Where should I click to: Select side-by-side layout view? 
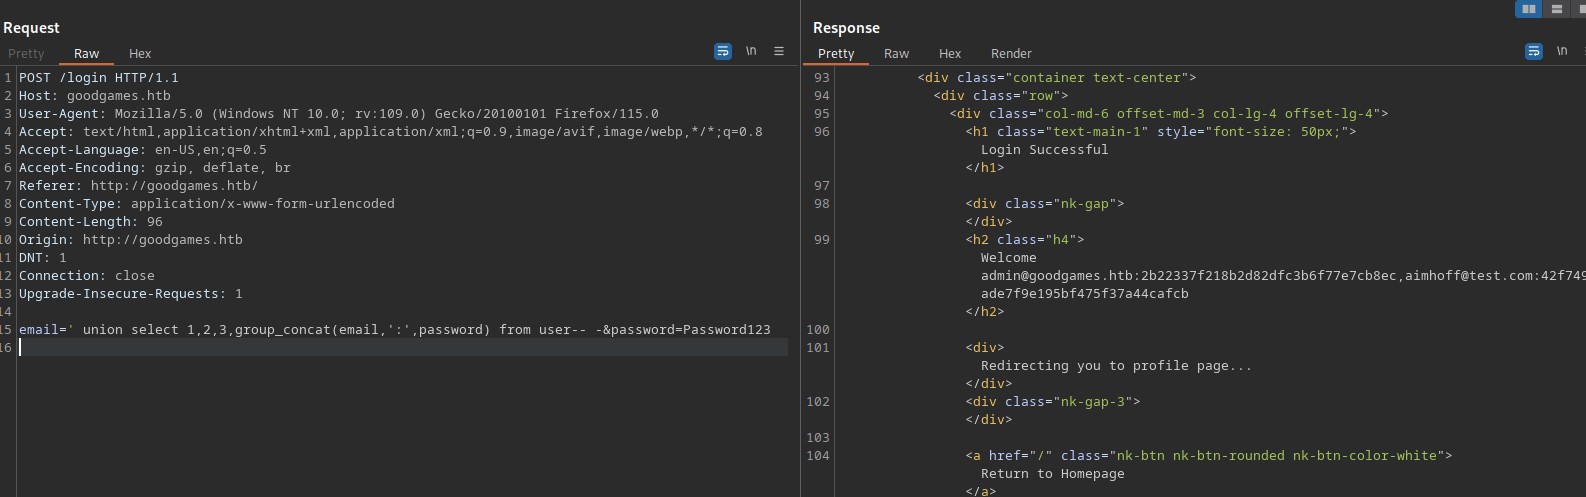coord(1529,9)
